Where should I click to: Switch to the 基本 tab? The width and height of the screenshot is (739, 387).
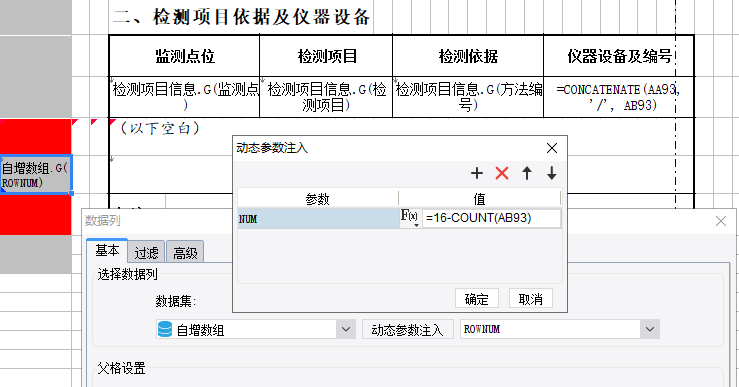coord(107,251)
